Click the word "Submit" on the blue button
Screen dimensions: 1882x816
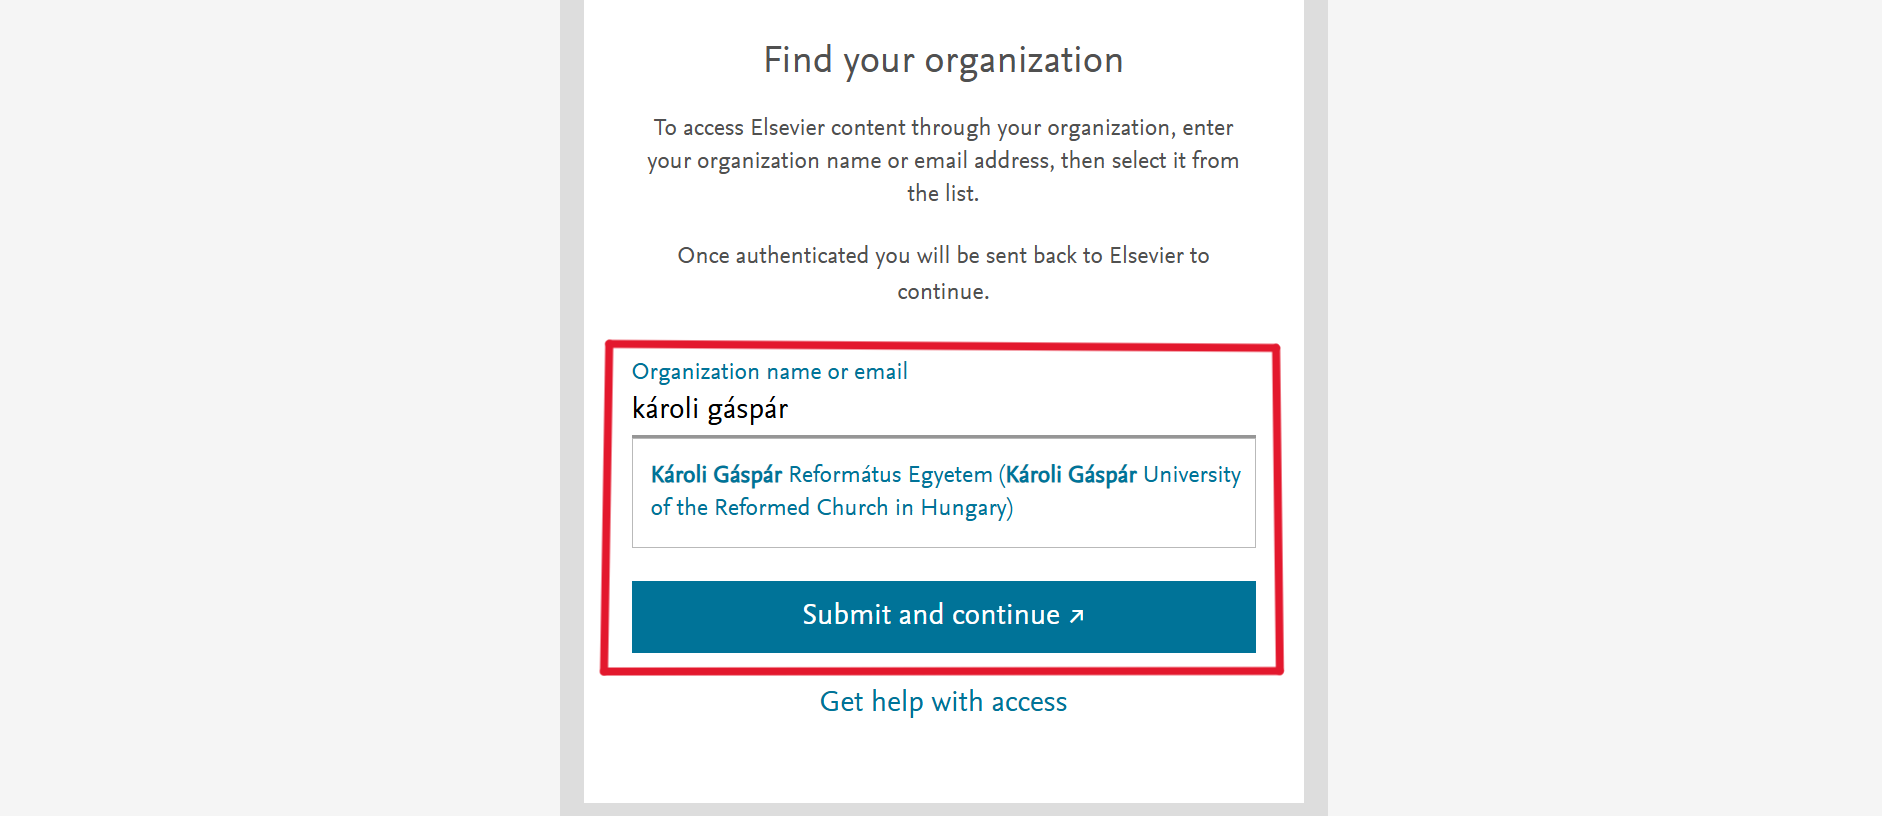click(x=846, y=615)
